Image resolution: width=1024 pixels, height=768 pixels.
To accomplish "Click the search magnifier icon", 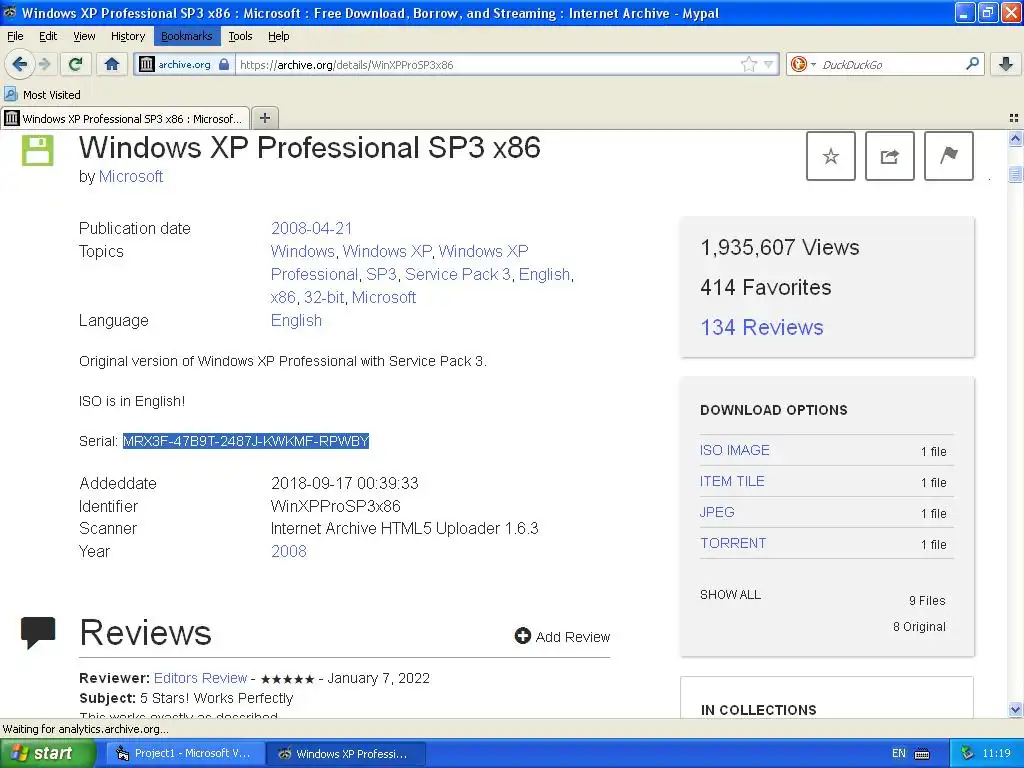I will pyautogui.click(x=972, y=64).
